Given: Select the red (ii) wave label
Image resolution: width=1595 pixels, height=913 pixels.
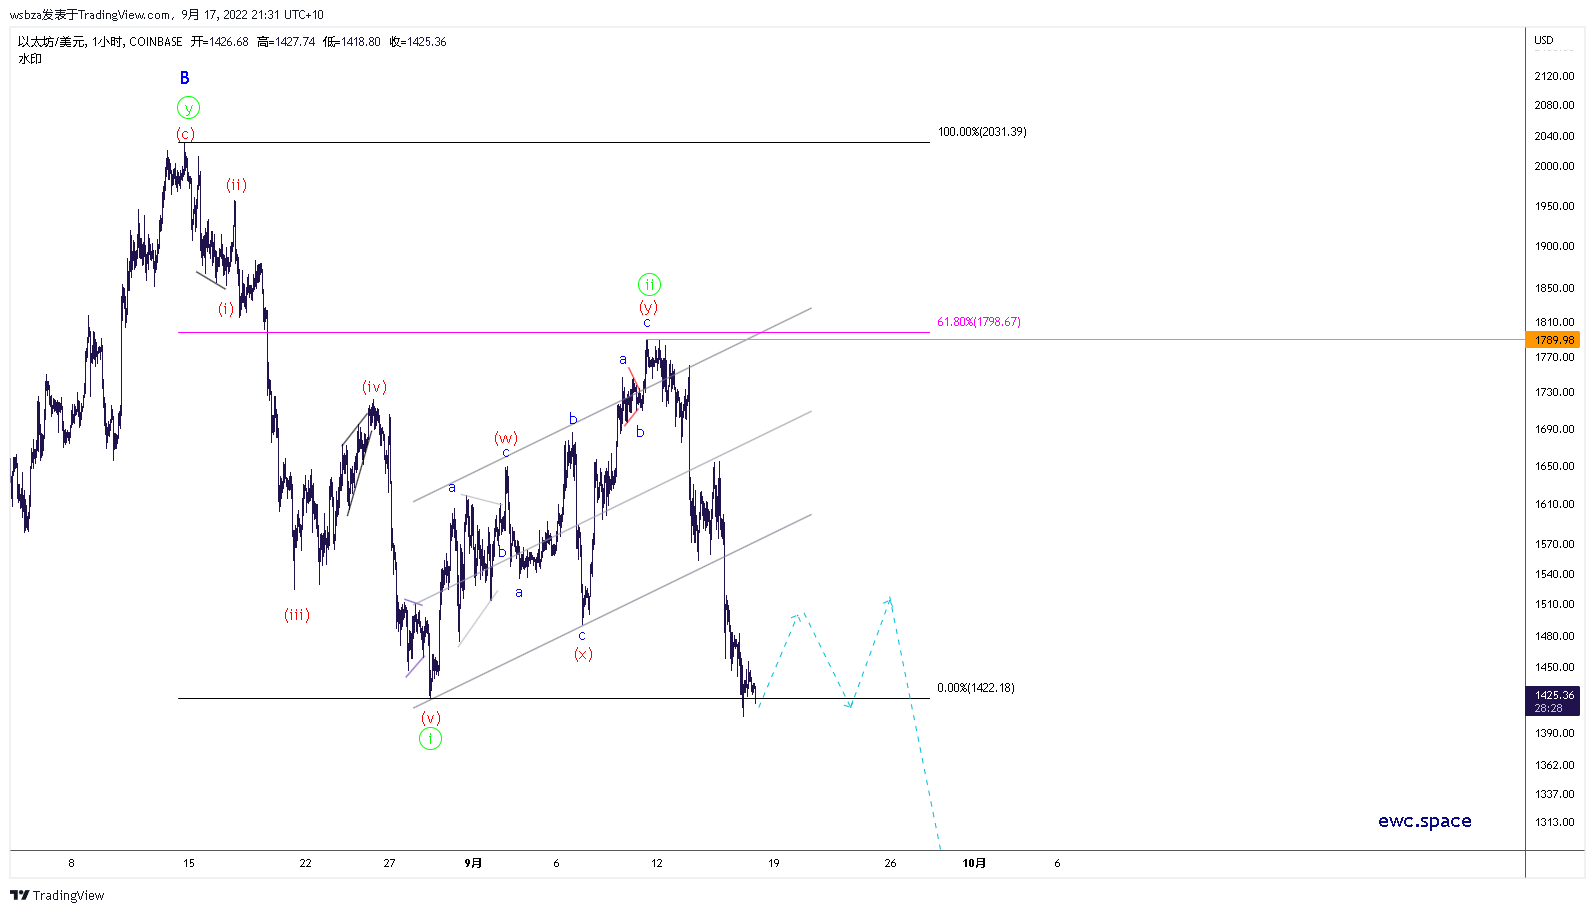Looking at the screenshot, I should pos(236,185).
